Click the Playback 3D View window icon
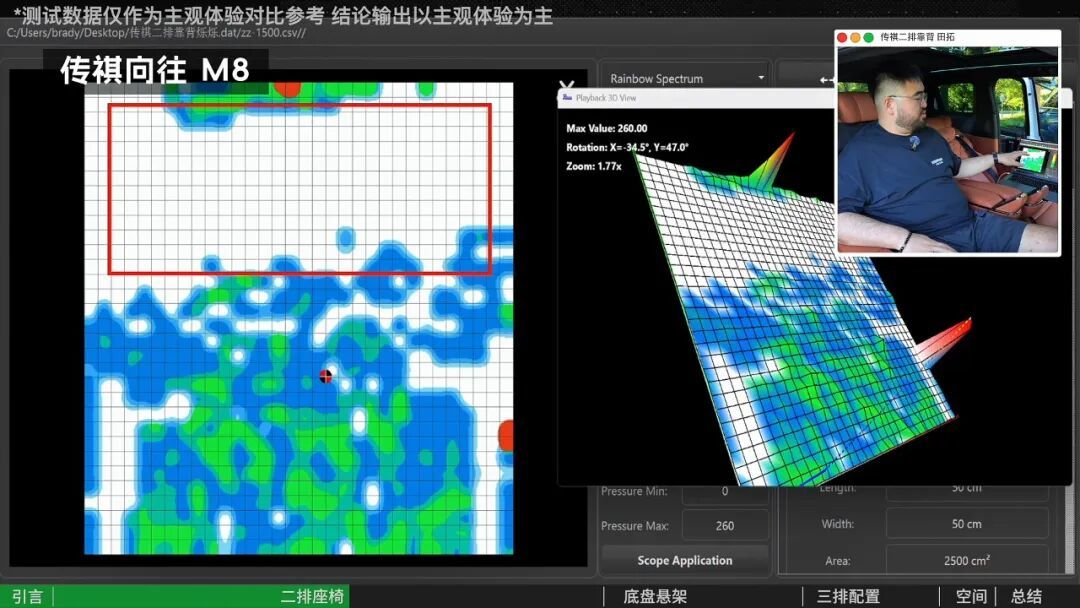Viewport: 1080px width, 608px height. point(567,98)
